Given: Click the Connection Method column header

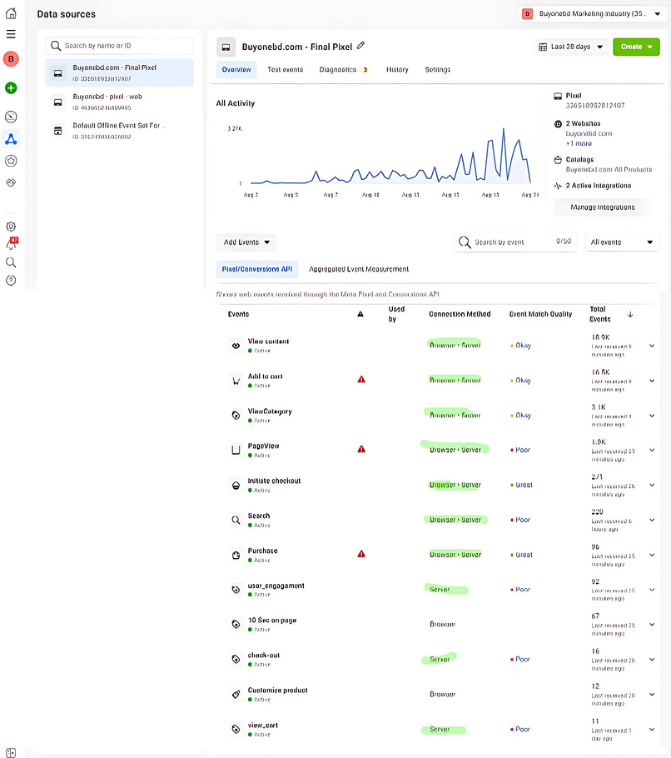Looking at the screenshot, I should tap(459, 314).
